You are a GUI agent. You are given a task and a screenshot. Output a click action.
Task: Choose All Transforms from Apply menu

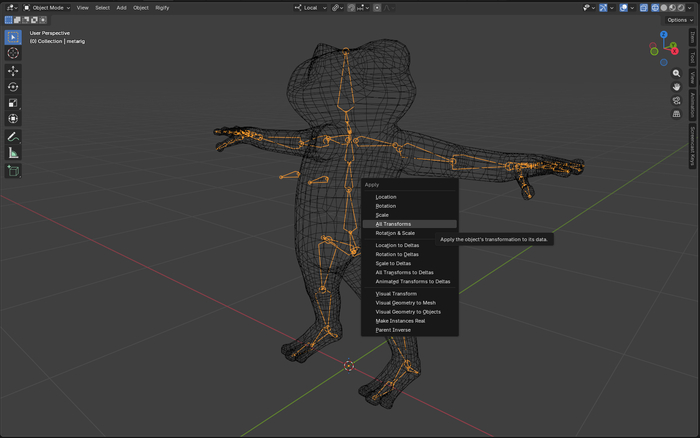pyautogui.click(x=393, y=224)
